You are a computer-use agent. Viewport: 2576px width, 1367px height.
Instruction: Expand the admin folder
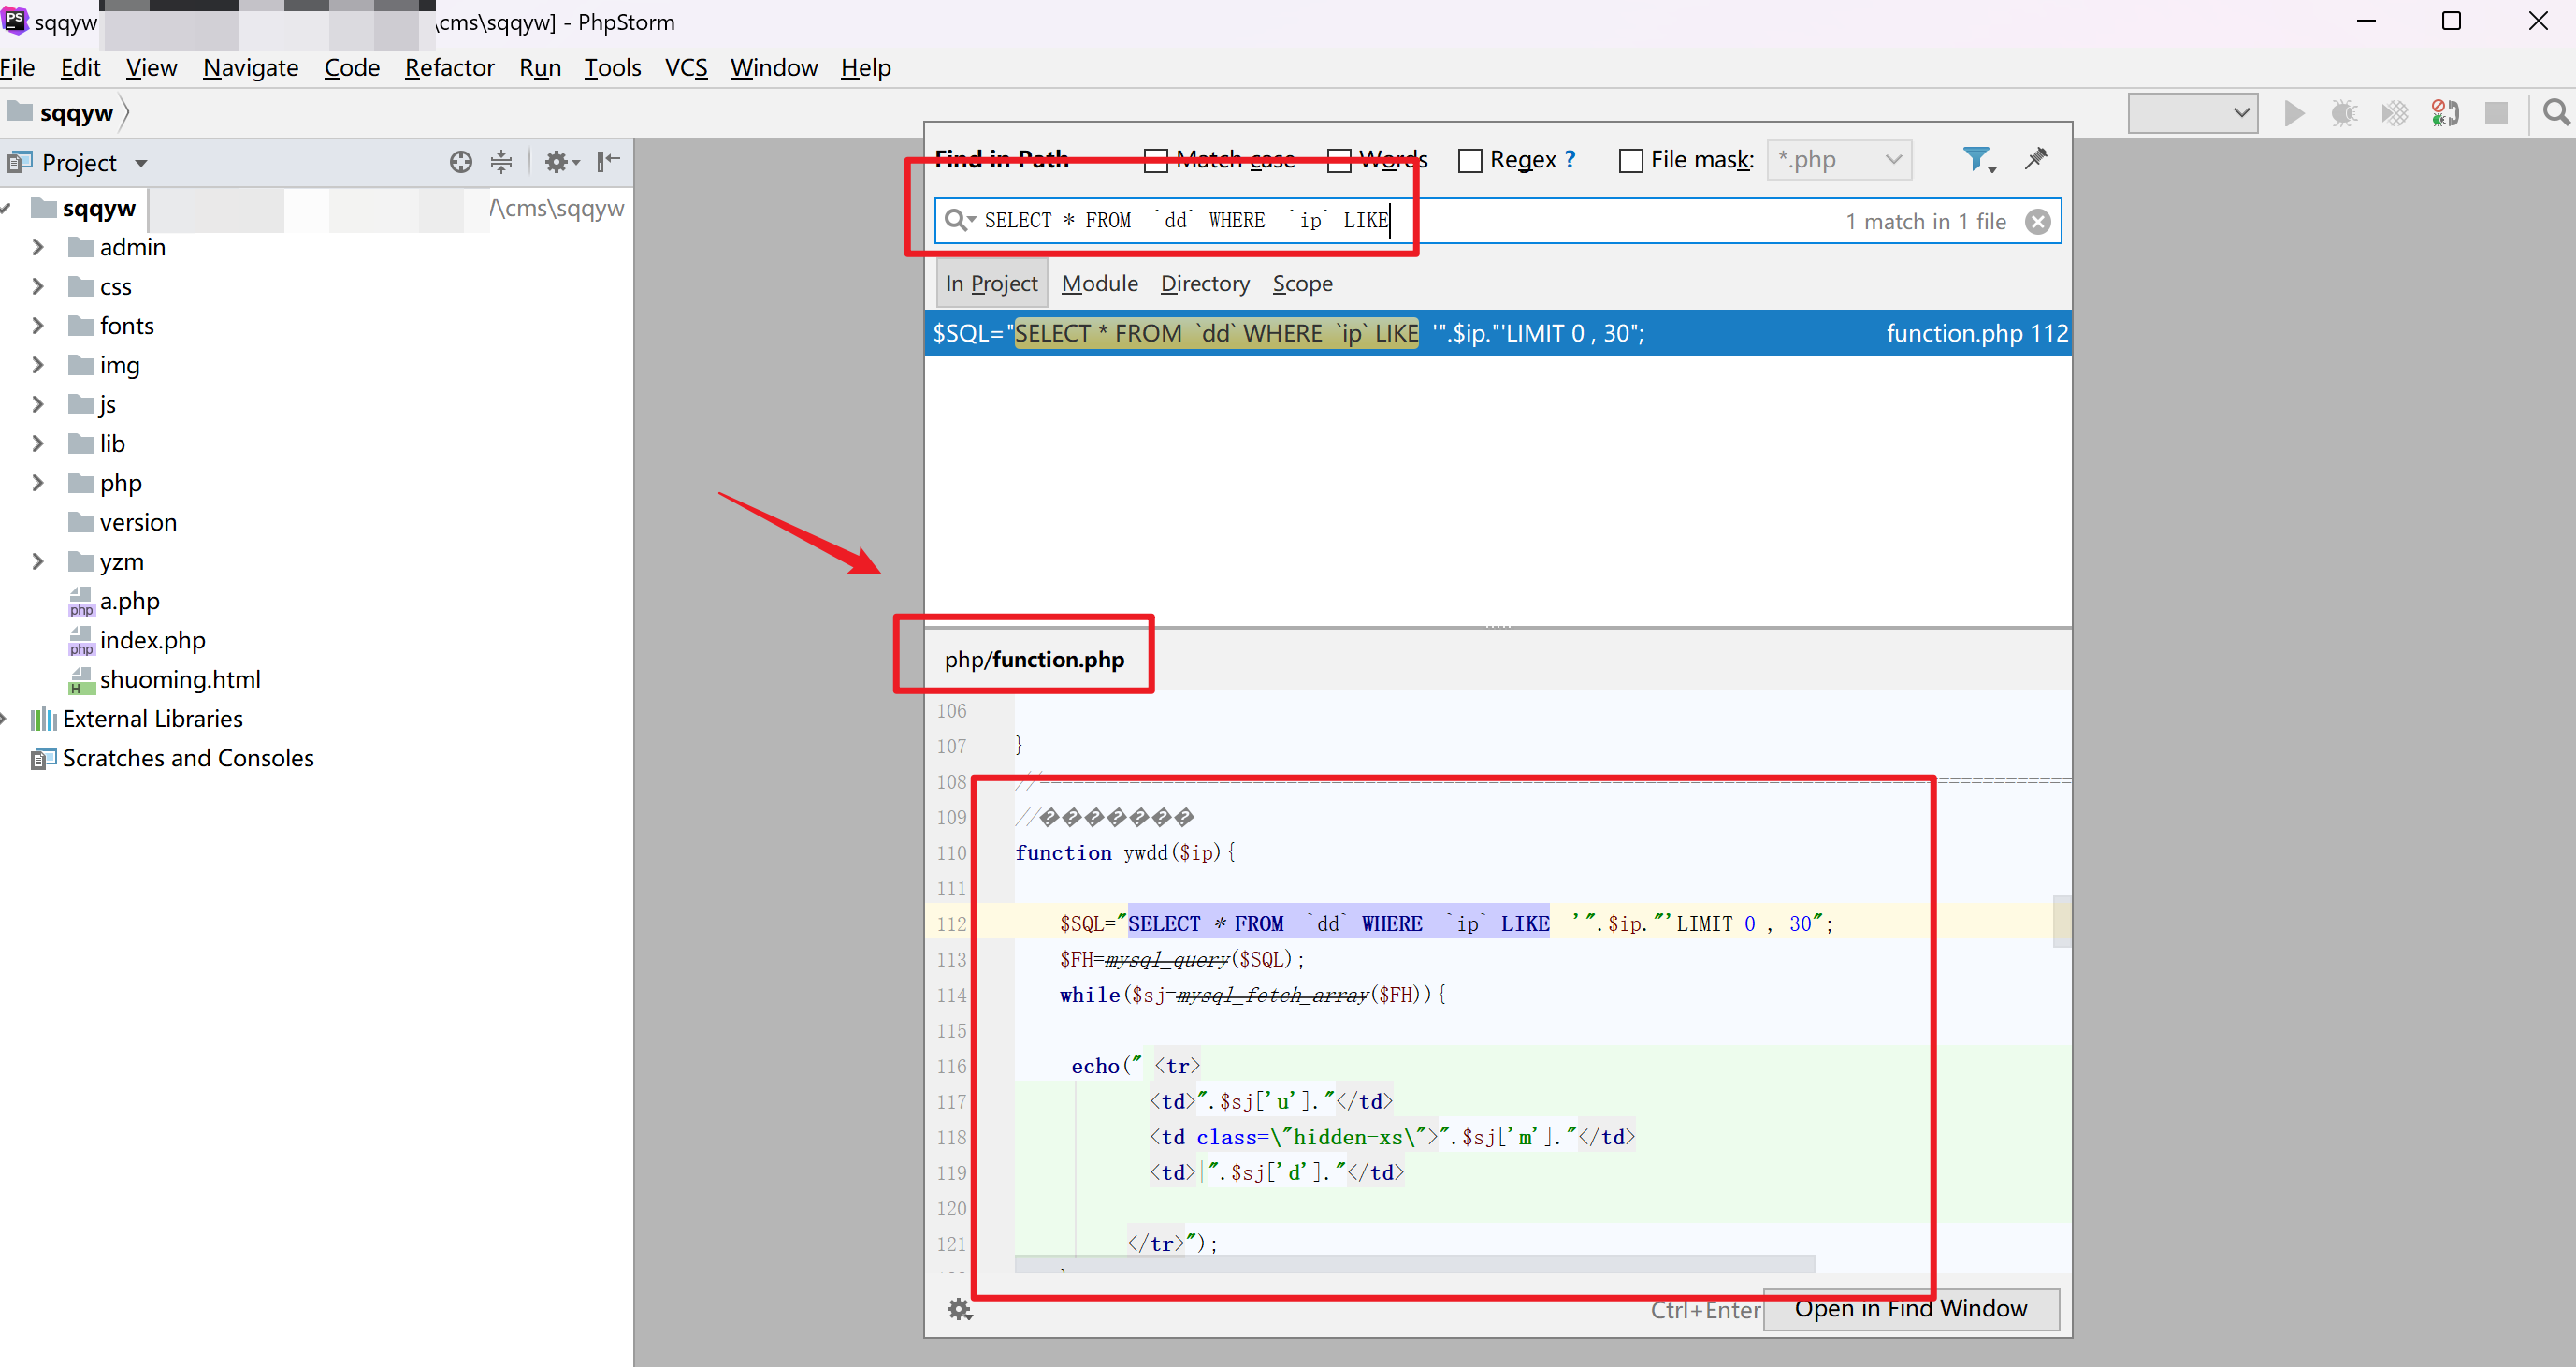click(x=38, y=247)
